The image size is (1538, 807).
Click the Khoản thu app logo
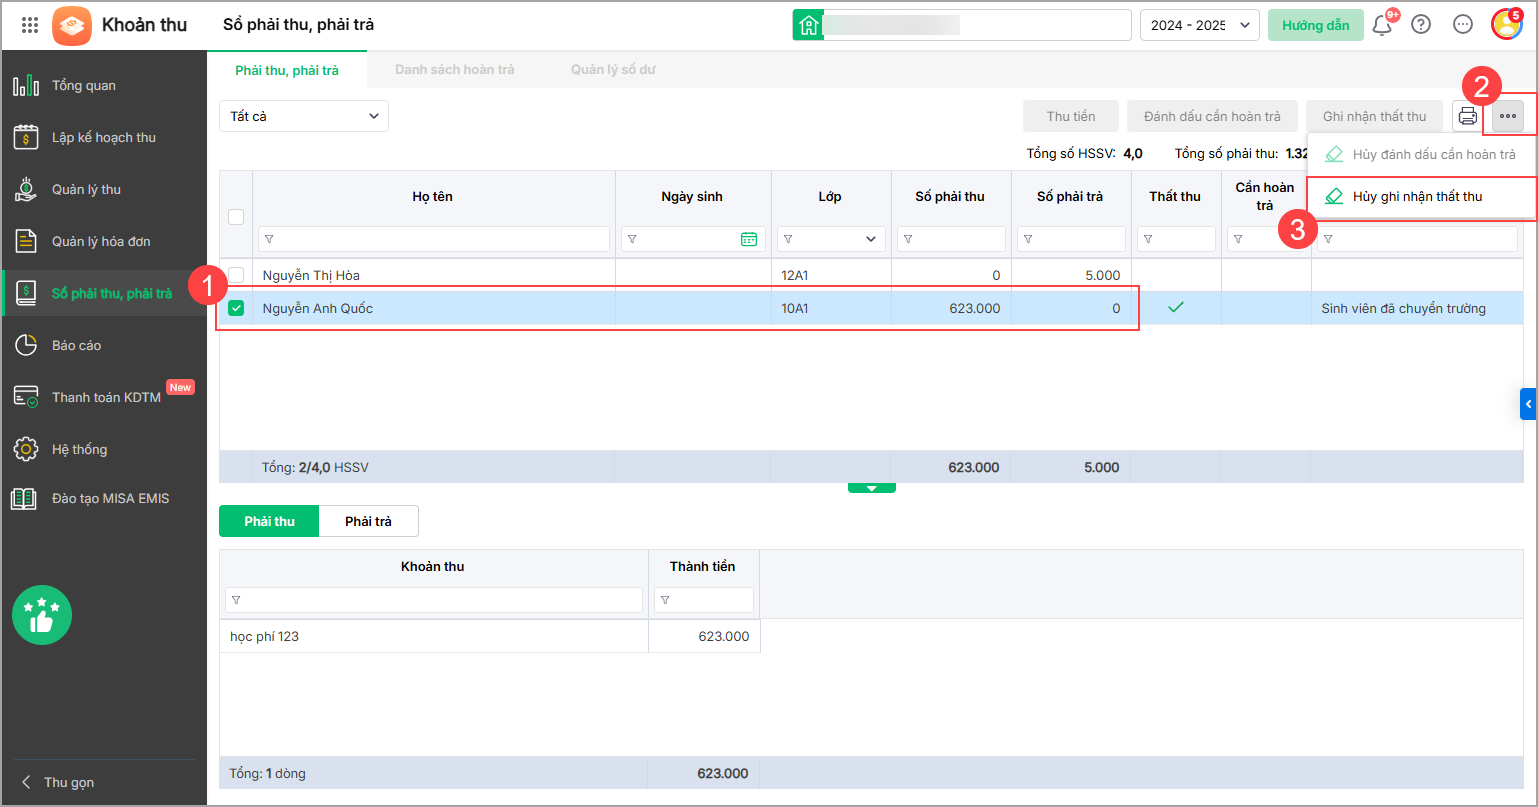pos(72,25)
